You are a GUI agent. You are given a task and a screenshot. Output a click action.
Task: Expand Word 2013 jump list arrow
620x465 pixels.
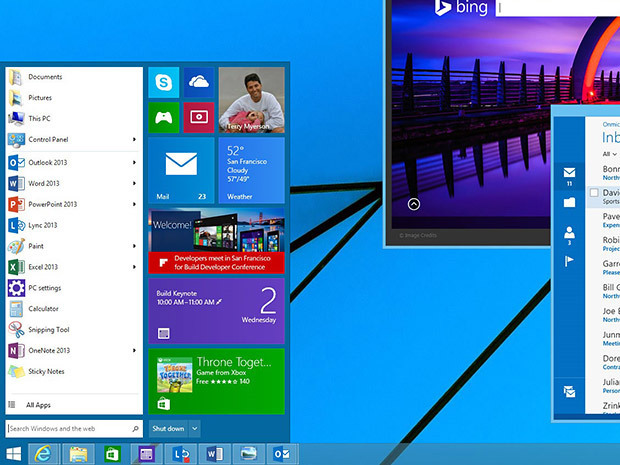point(134,183)
